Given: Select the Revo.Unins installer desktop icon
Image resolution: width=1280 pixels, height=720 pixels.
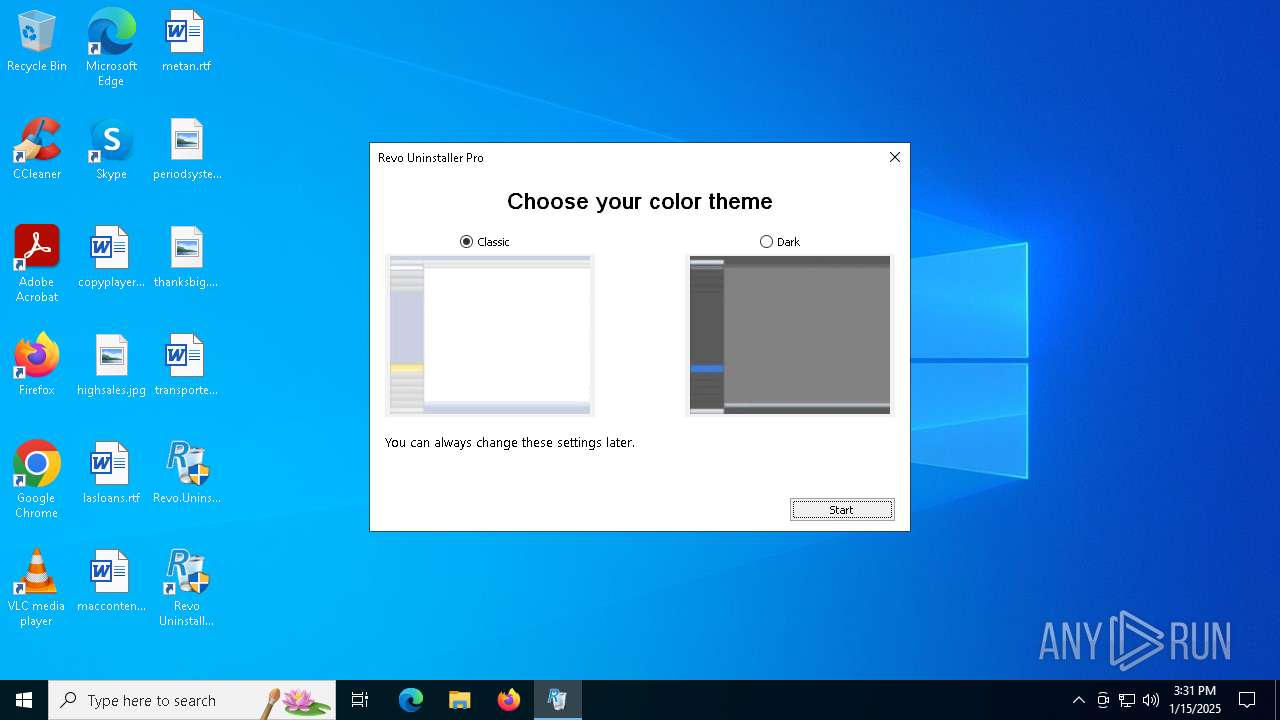Looking at the screenshot, I should [x=186, y=474].
